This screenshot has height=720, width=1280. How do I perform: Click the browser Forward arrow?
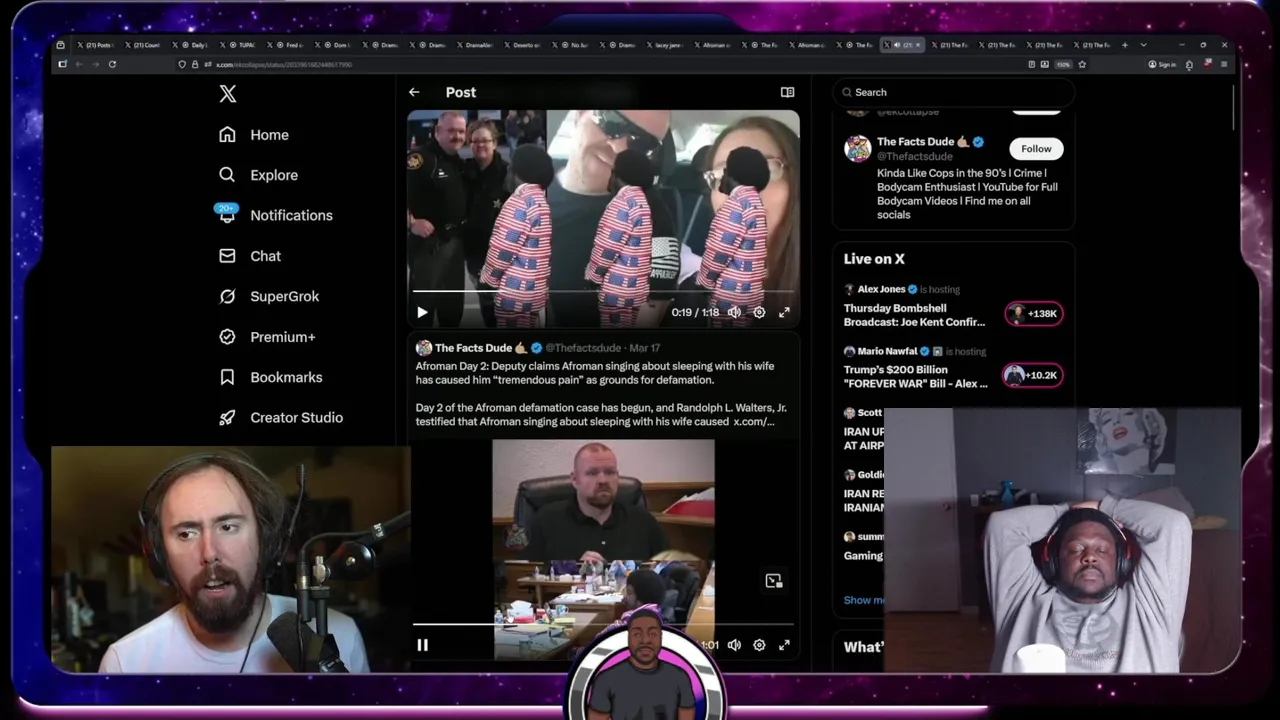[x=96, y=64]
